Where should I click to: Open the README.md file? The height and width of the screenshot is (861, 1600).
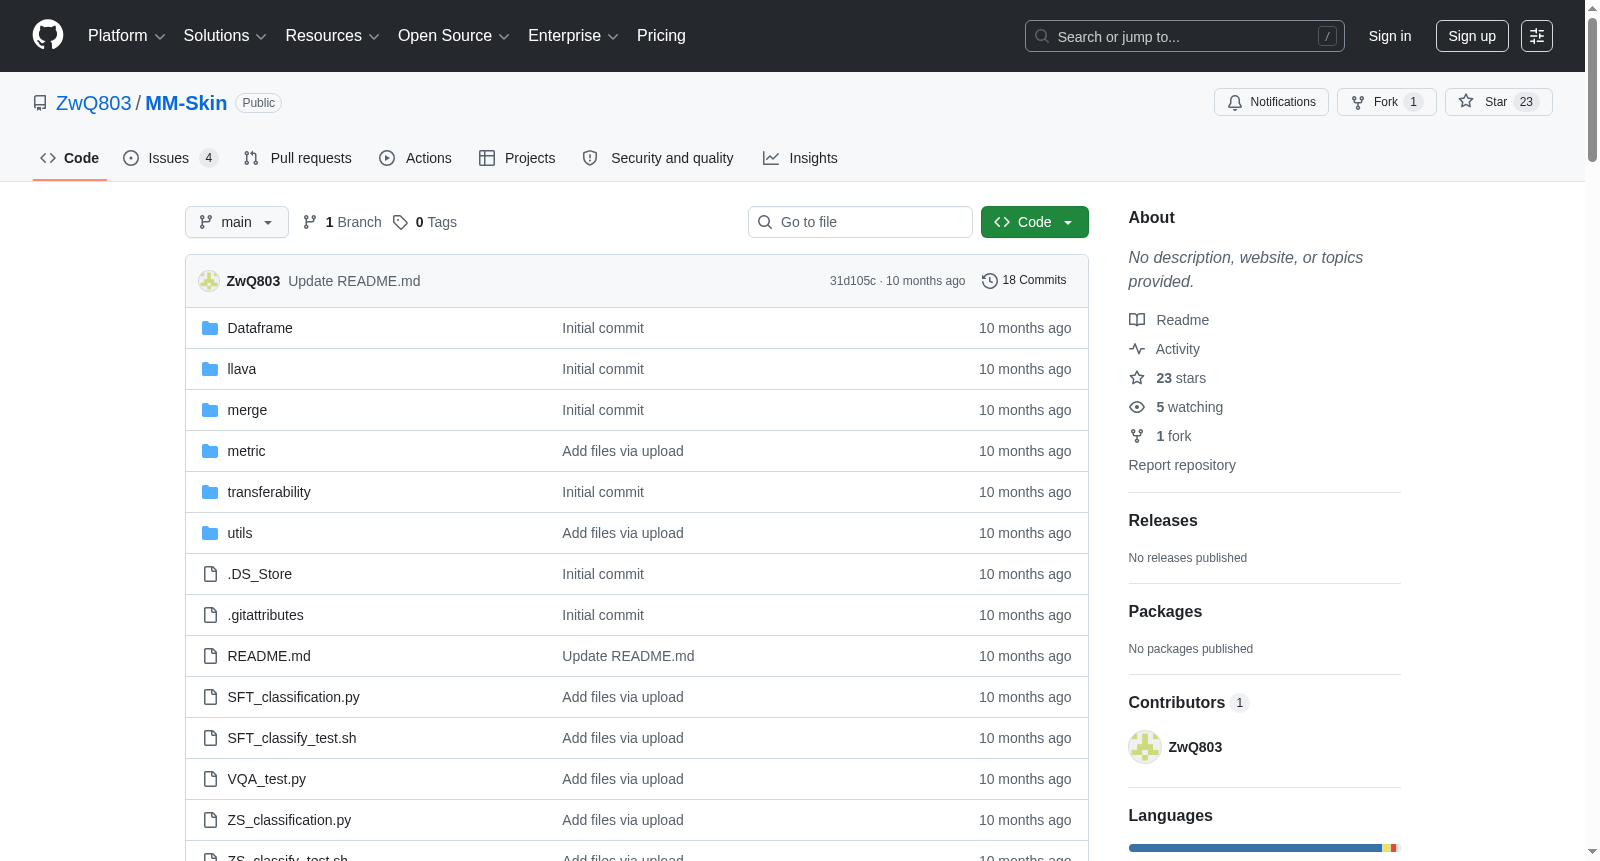click(269, 656)
